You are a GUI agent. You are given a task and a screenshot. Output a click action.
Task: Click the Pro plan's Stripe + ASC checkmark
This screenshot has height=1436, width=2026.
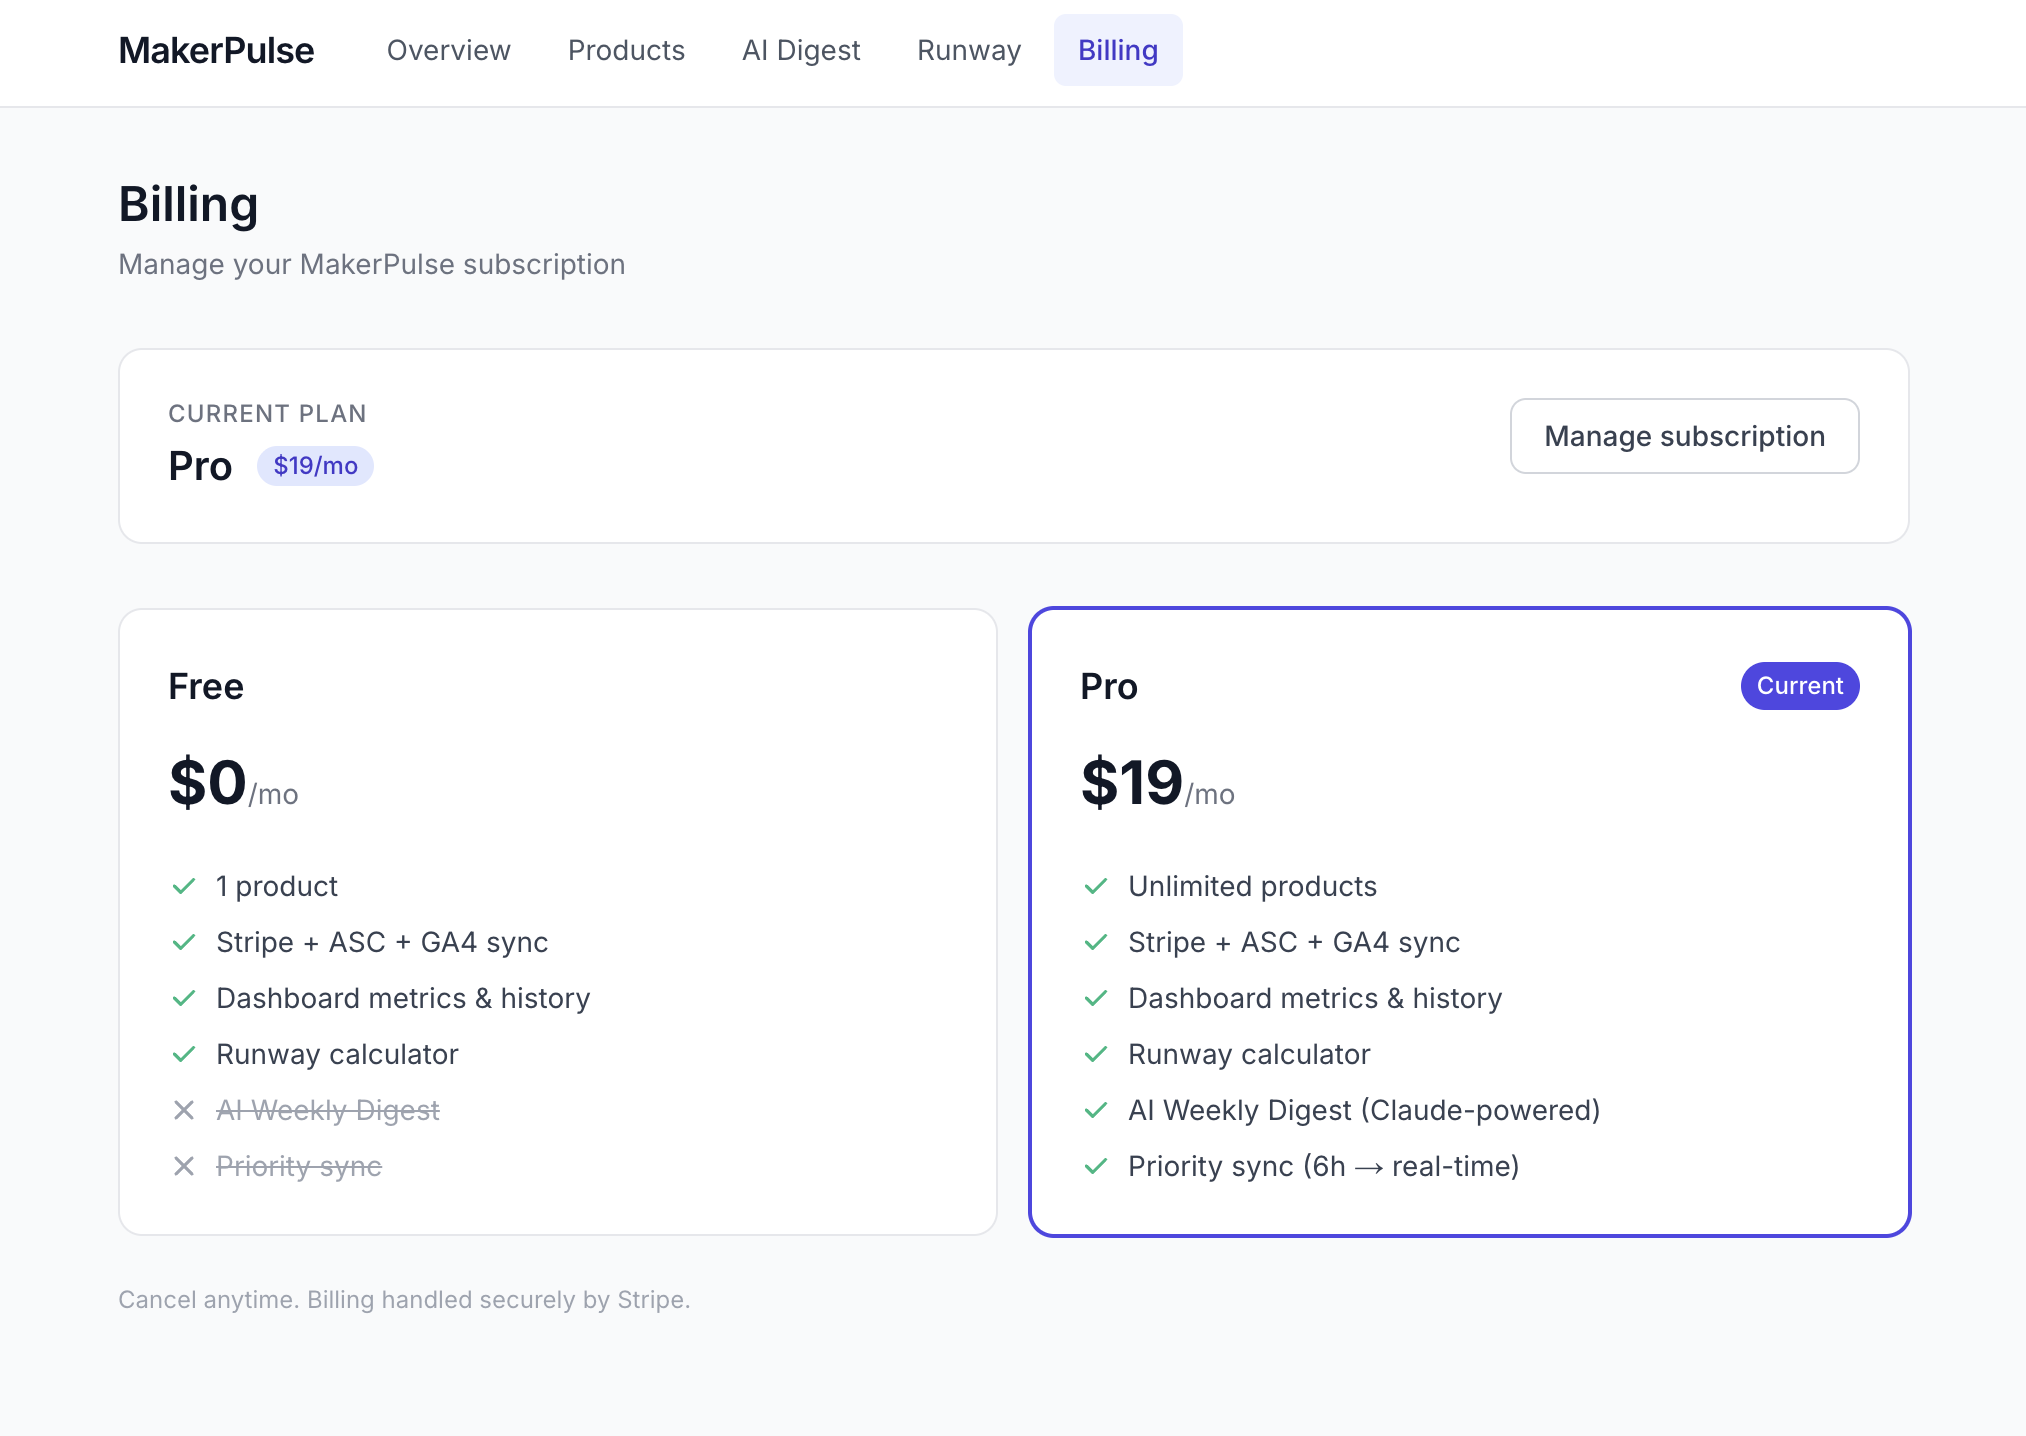1096,943
